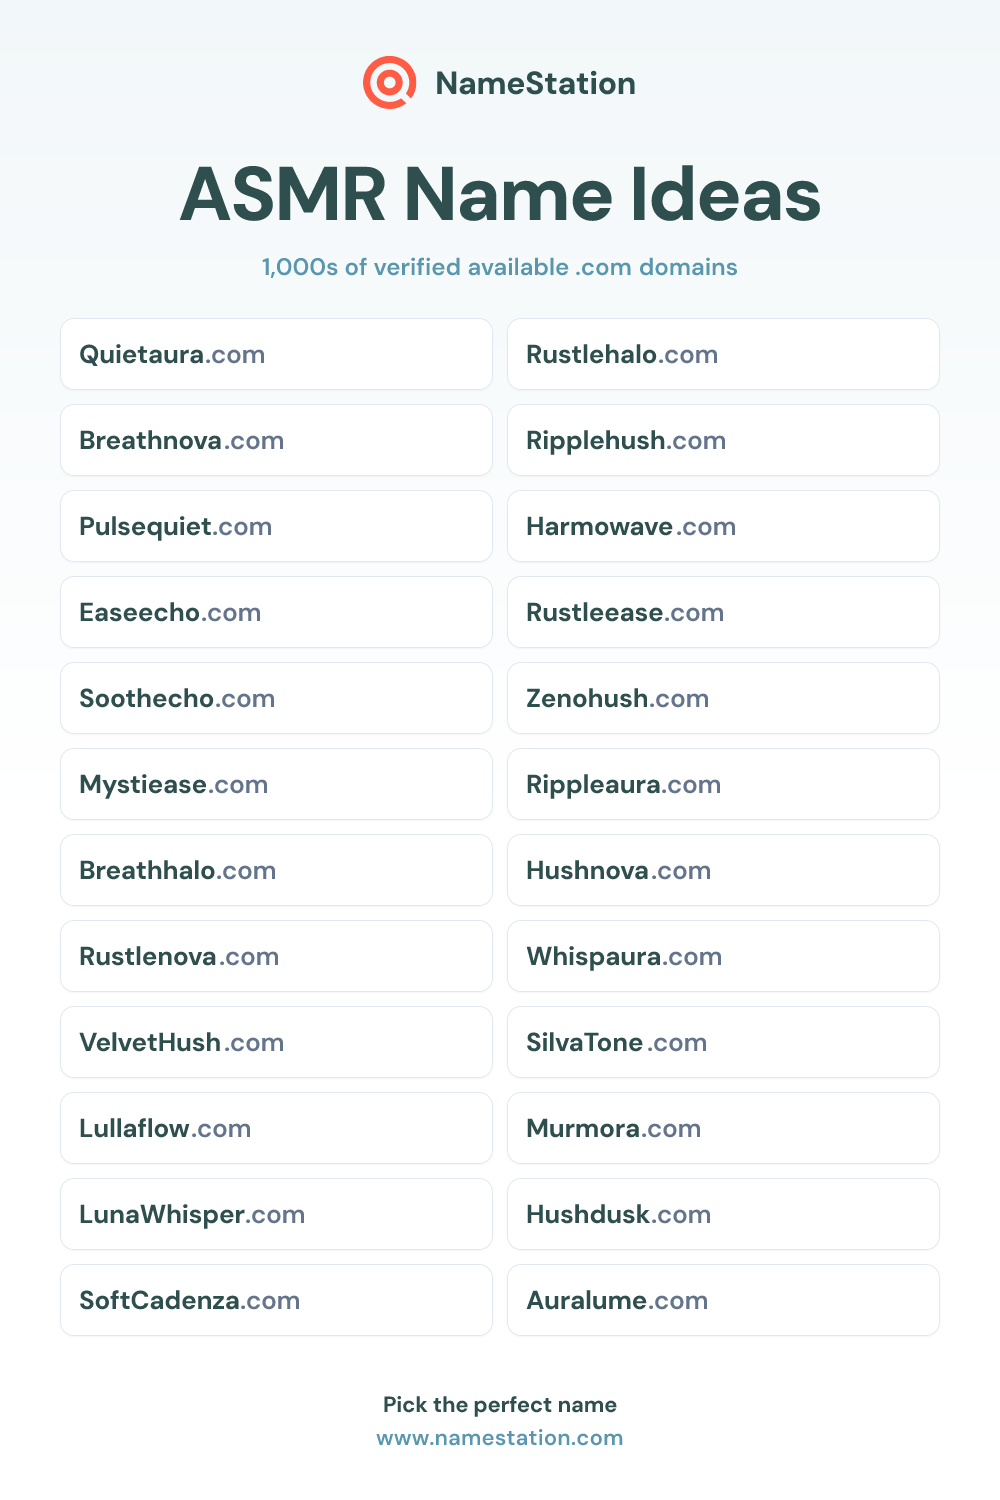Choose the Ripplehush.com name idea
The height and width of the screenshot is (1500, 1000).
click(723, 440)
